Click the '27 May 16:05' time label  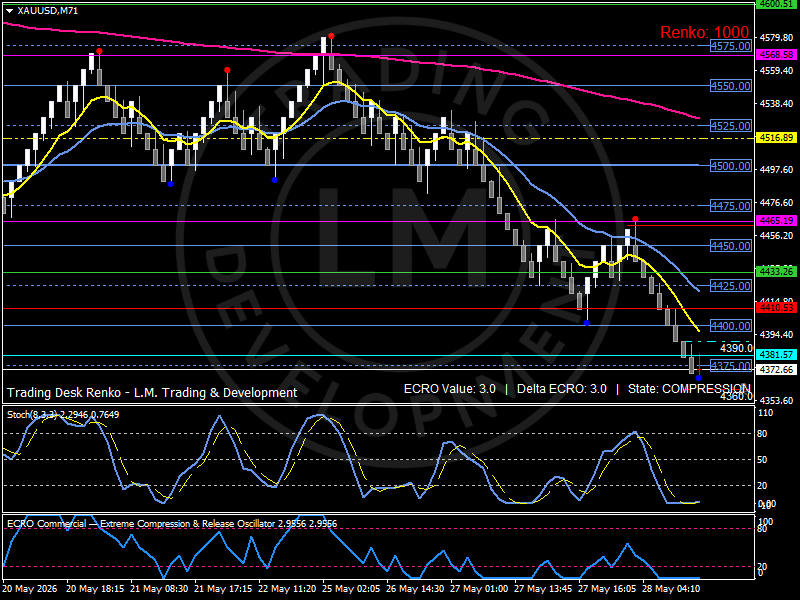(607, 588)
